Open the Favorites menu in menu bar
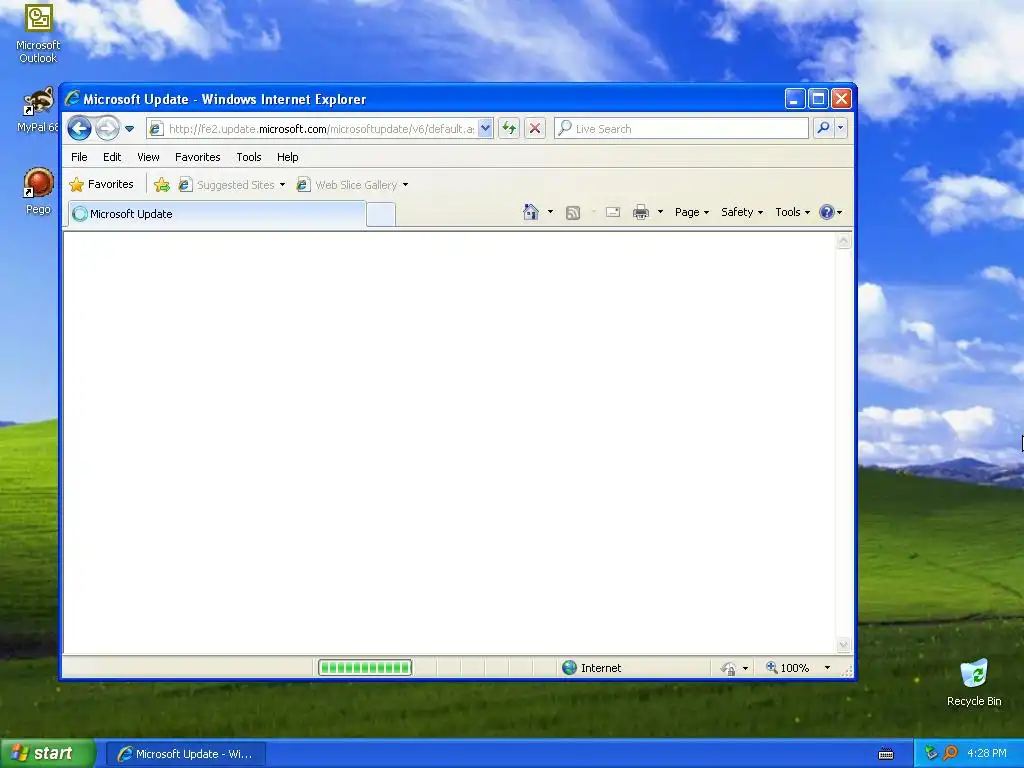 tap(197, 157)
